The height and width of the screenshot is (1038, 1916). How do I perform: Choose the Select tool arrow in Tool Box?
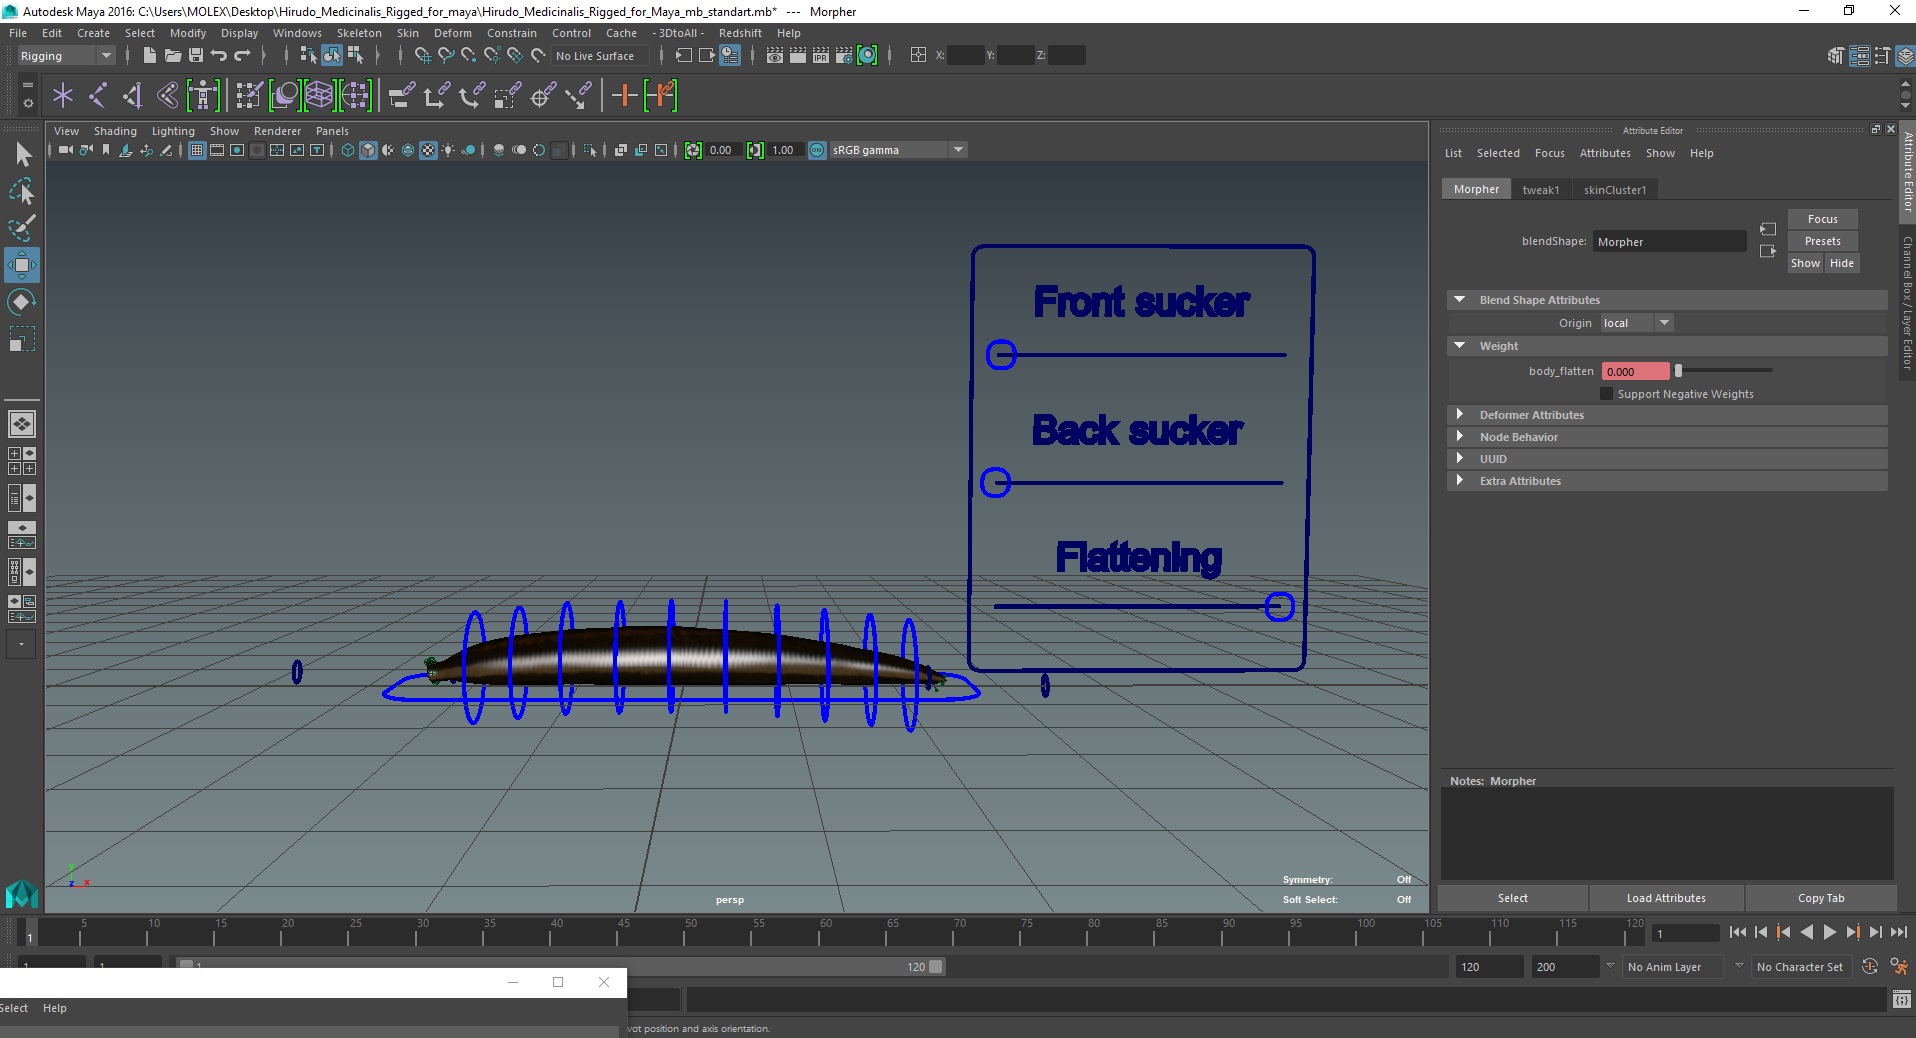coord(22,154)
